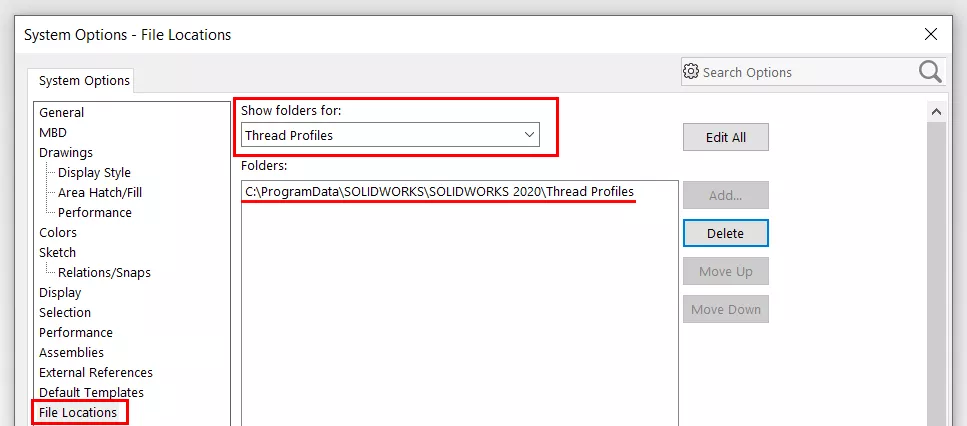Click the gear icon in search box
967x426 pixels.
pyautogui.click(x=691, y=72)
